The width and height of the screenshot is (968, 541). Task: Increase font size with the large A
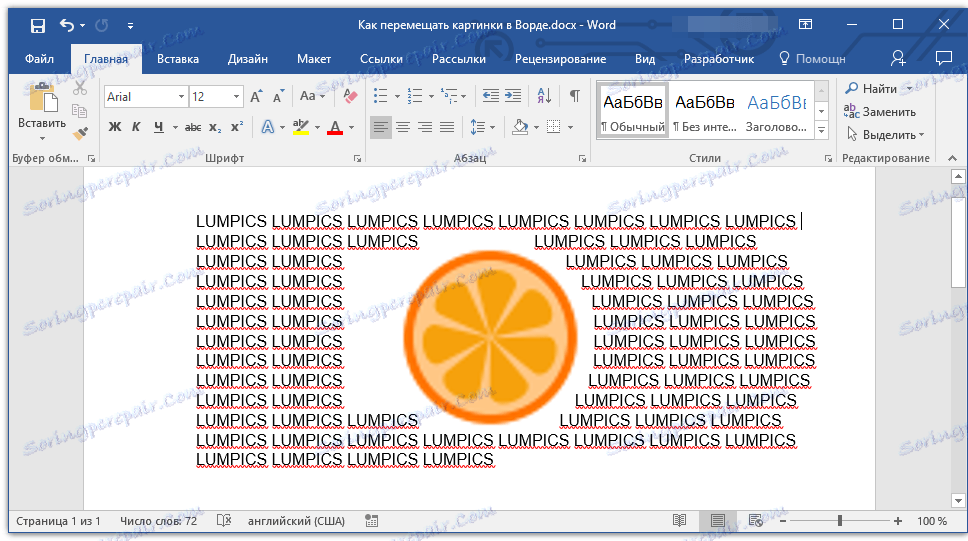[x=256, y=96]
